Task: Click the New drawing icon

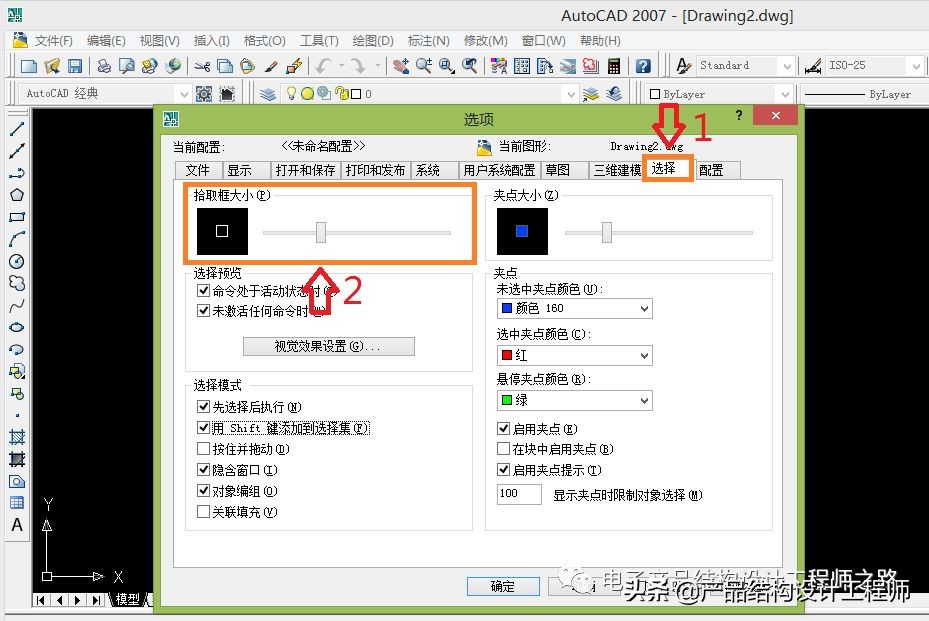Action: tap(28, 66)
